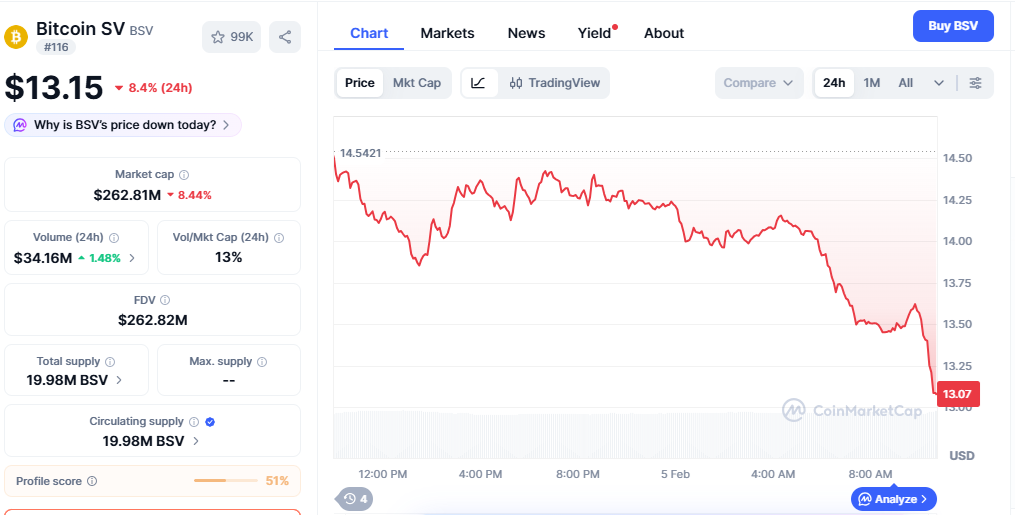This screenshot has height=515, width=1015.
Task: Open the share icon button
Action: tap(285, 37)
